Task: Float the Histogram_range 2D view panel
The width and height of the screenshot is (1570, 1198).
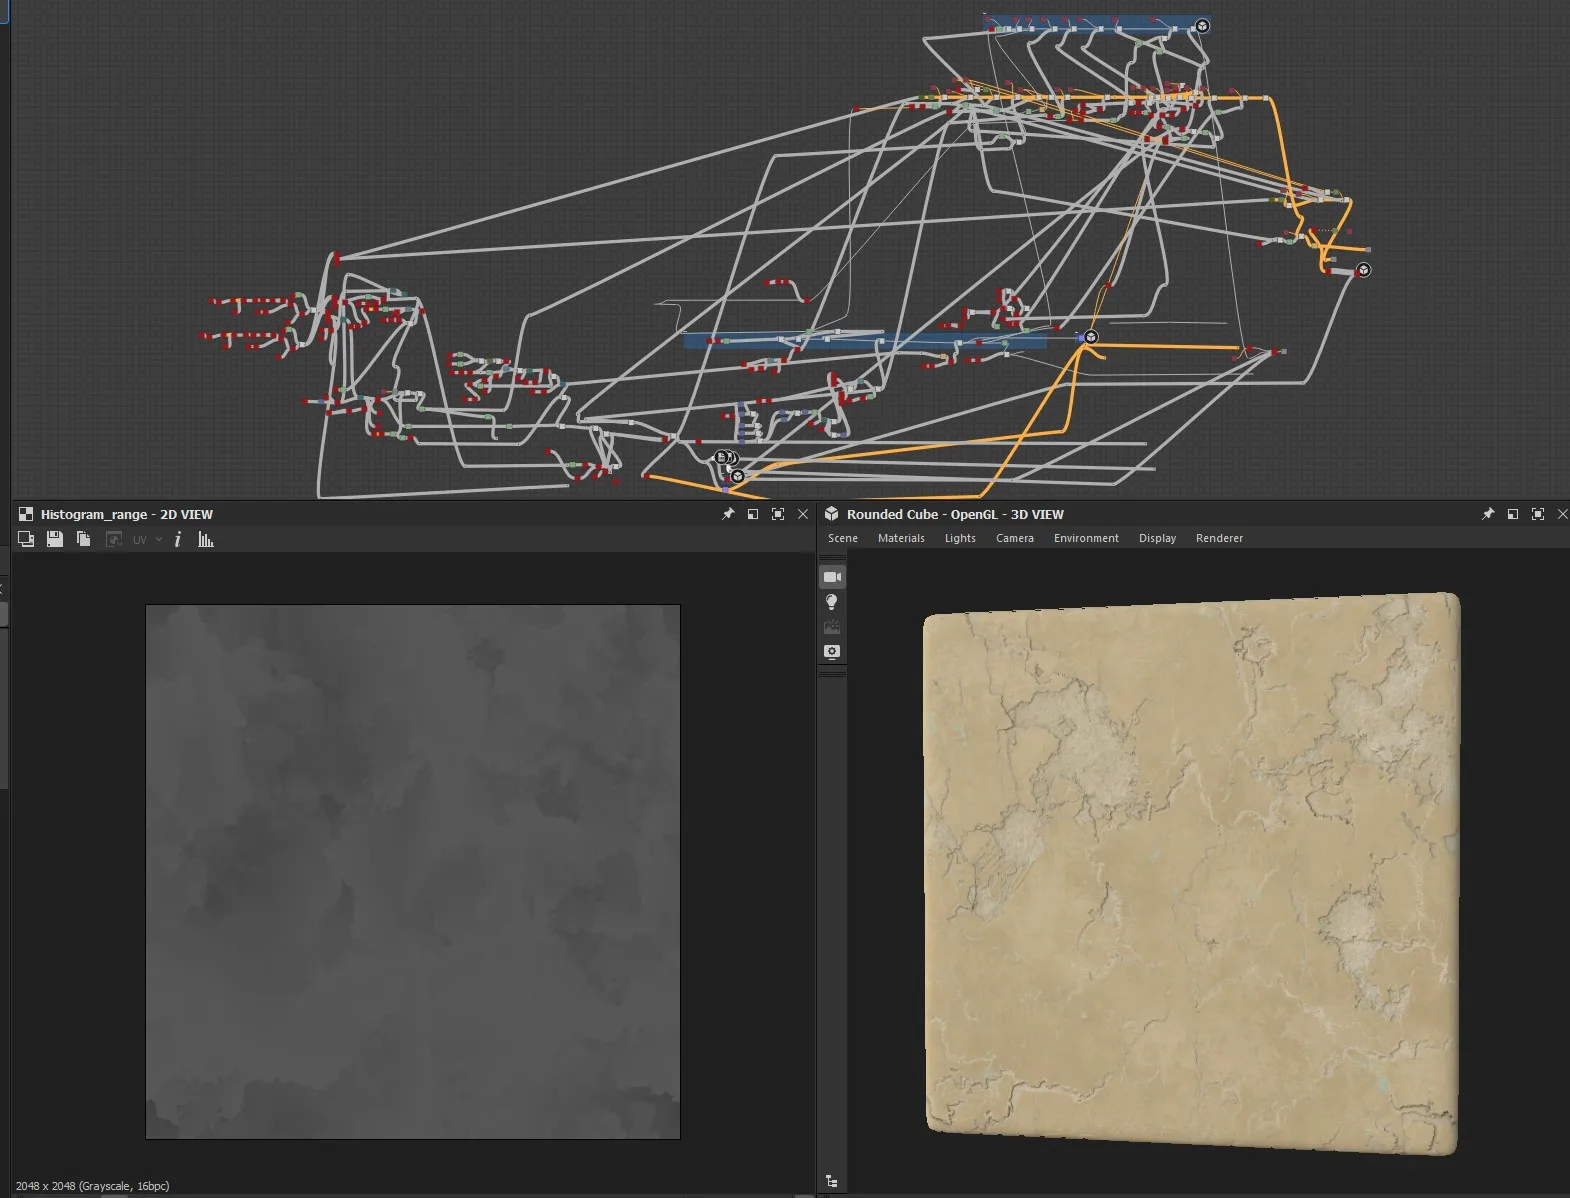Action: point(753,514)
